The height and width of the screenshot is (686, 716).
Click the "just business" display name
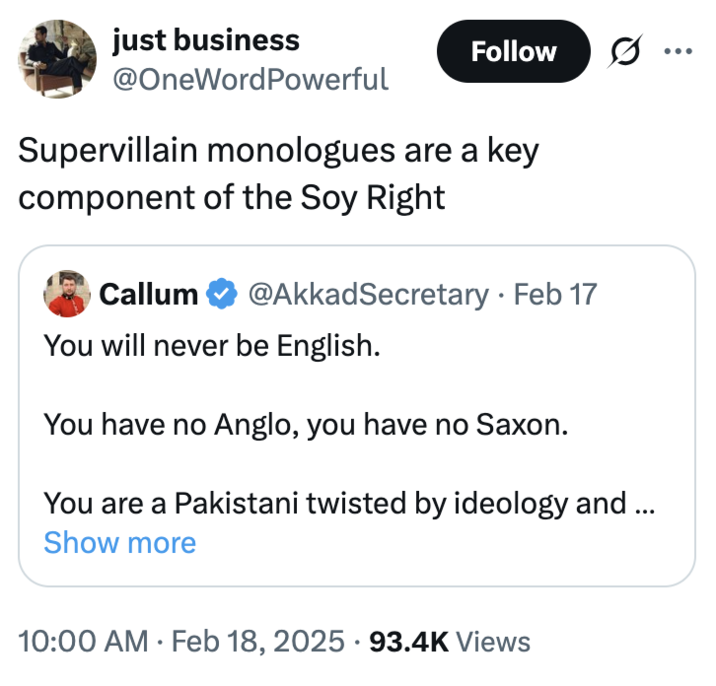point(206,40)
